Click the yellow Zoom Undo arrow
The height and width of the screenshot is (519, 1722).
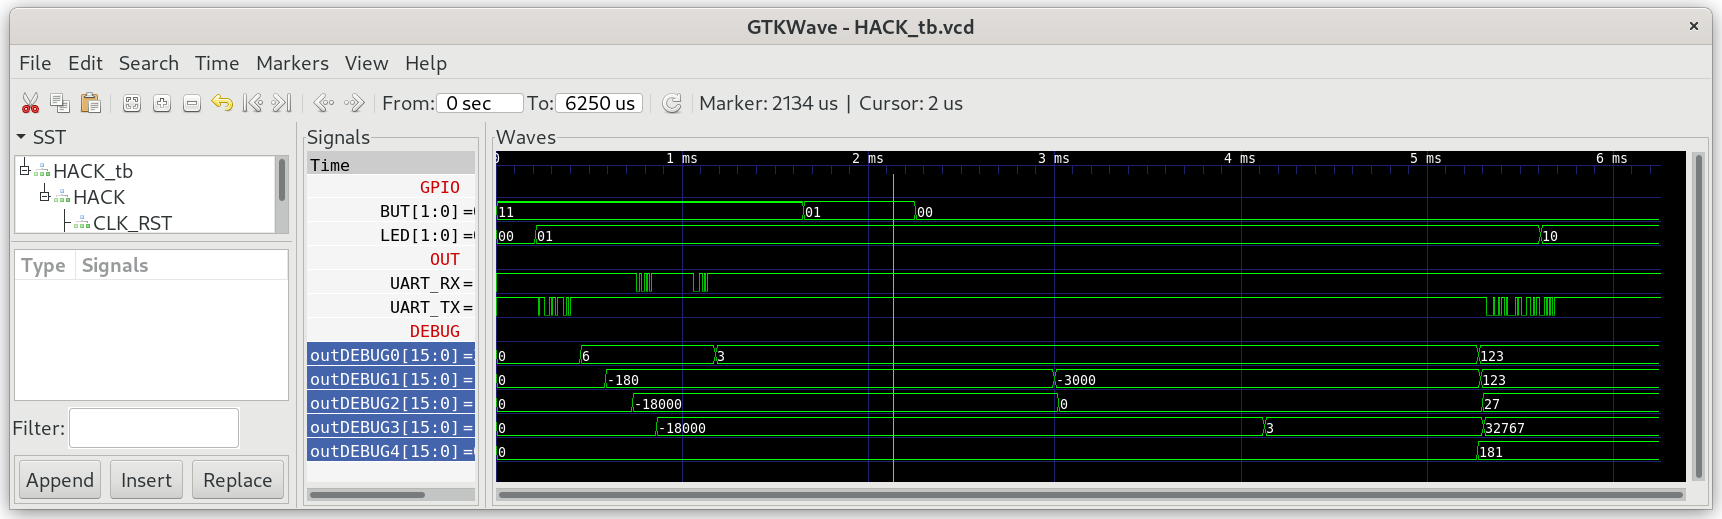point(222,103)
